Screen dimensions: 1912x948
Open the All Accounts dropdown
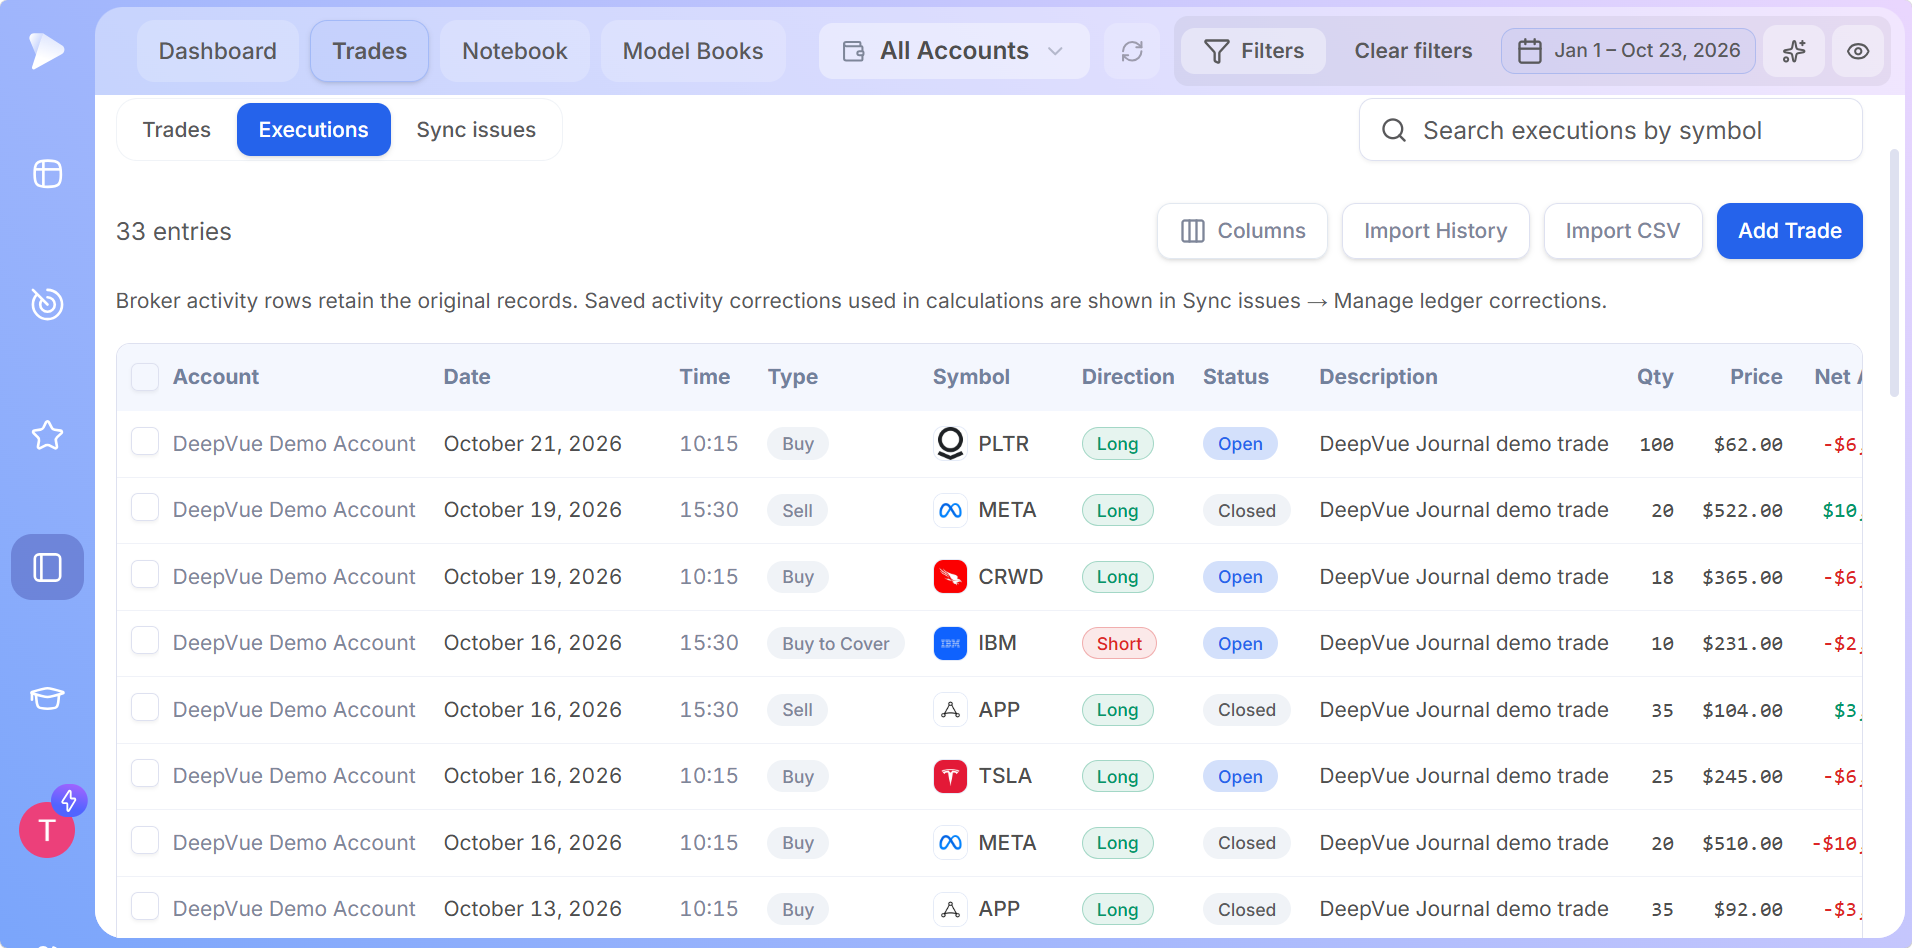coord(953,51)
